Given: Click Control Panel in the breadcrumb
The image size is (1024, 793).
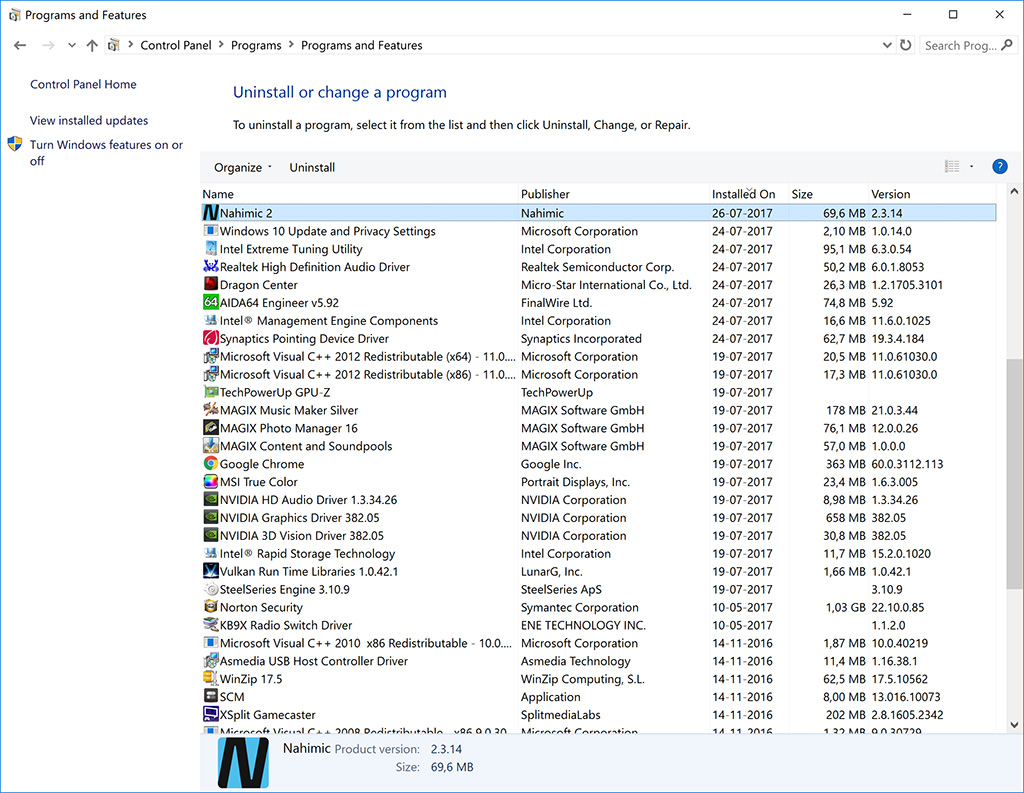Looking at the screenshot, I should point(174,45).
